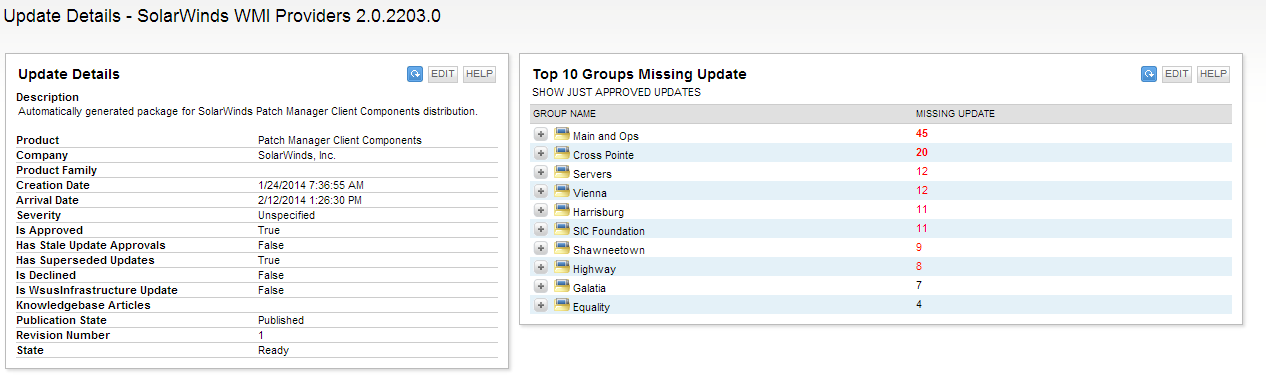
Task: Click the Update Details page title
Action: point(222,16)
